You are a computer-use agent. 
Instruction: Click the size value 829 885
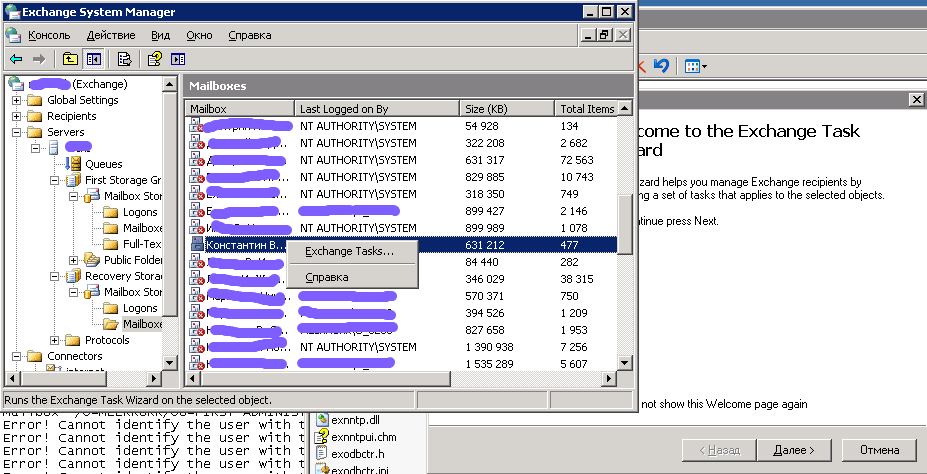[485, 177]
